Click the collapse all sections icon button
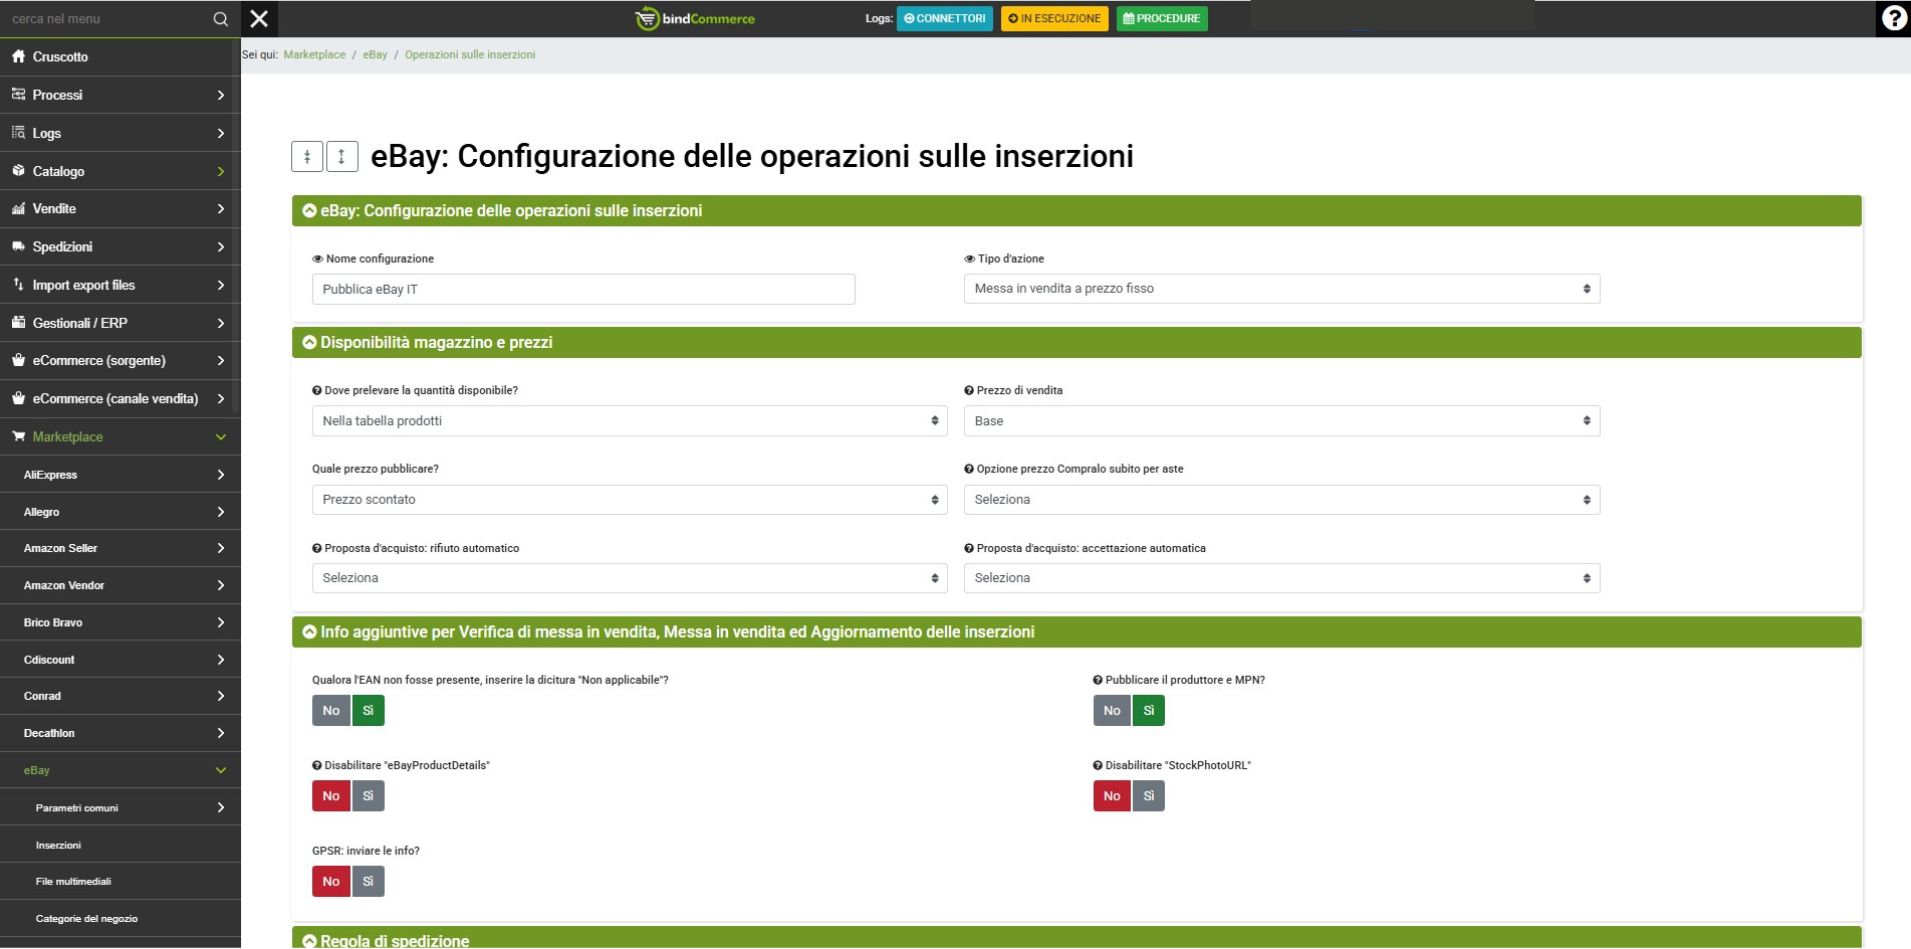 307,157
